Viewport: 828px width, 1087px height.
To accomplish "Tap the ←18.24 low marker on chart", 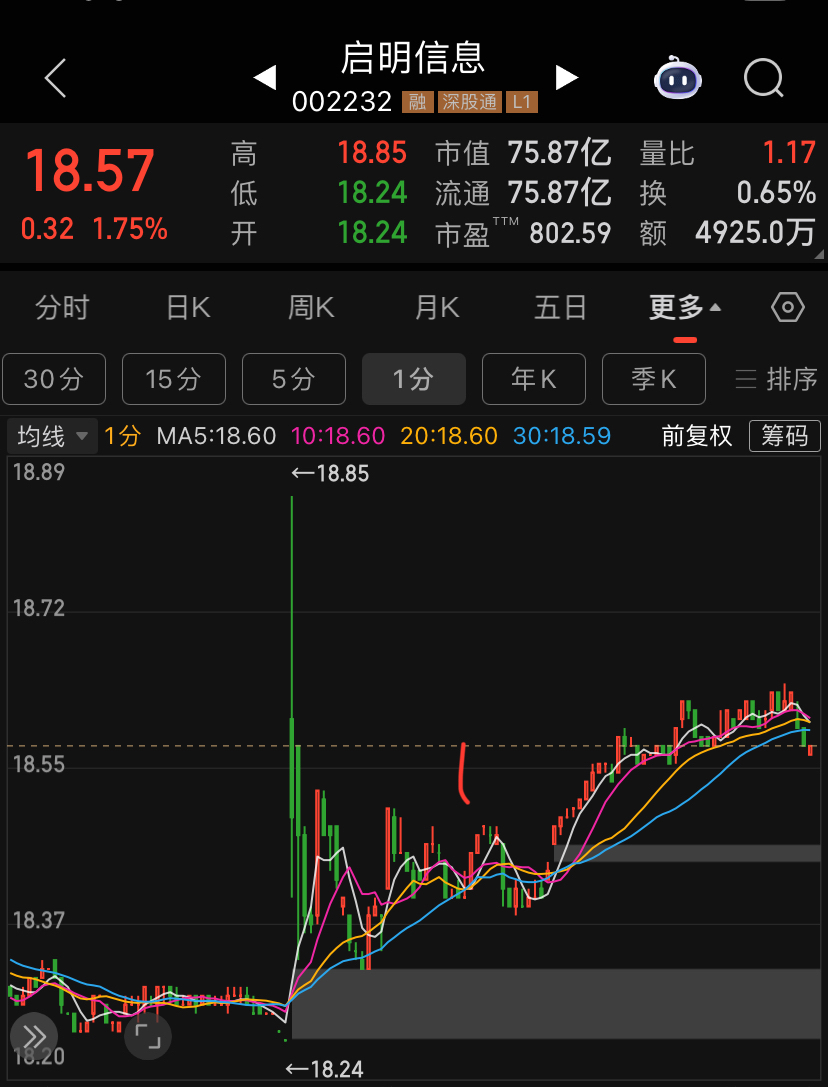I will (325, 1069).
